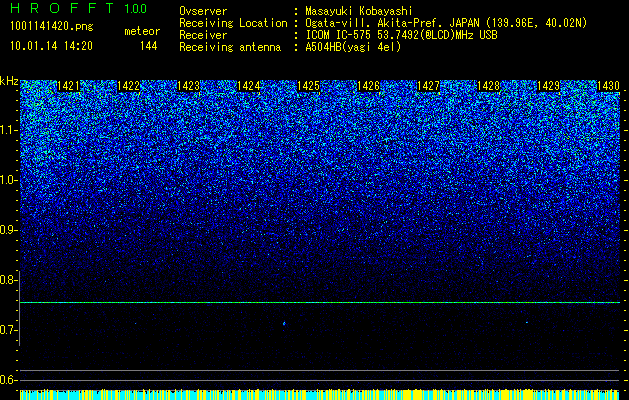Click the 1423 time marker
The image size is (629, 400).
point(188,86)
